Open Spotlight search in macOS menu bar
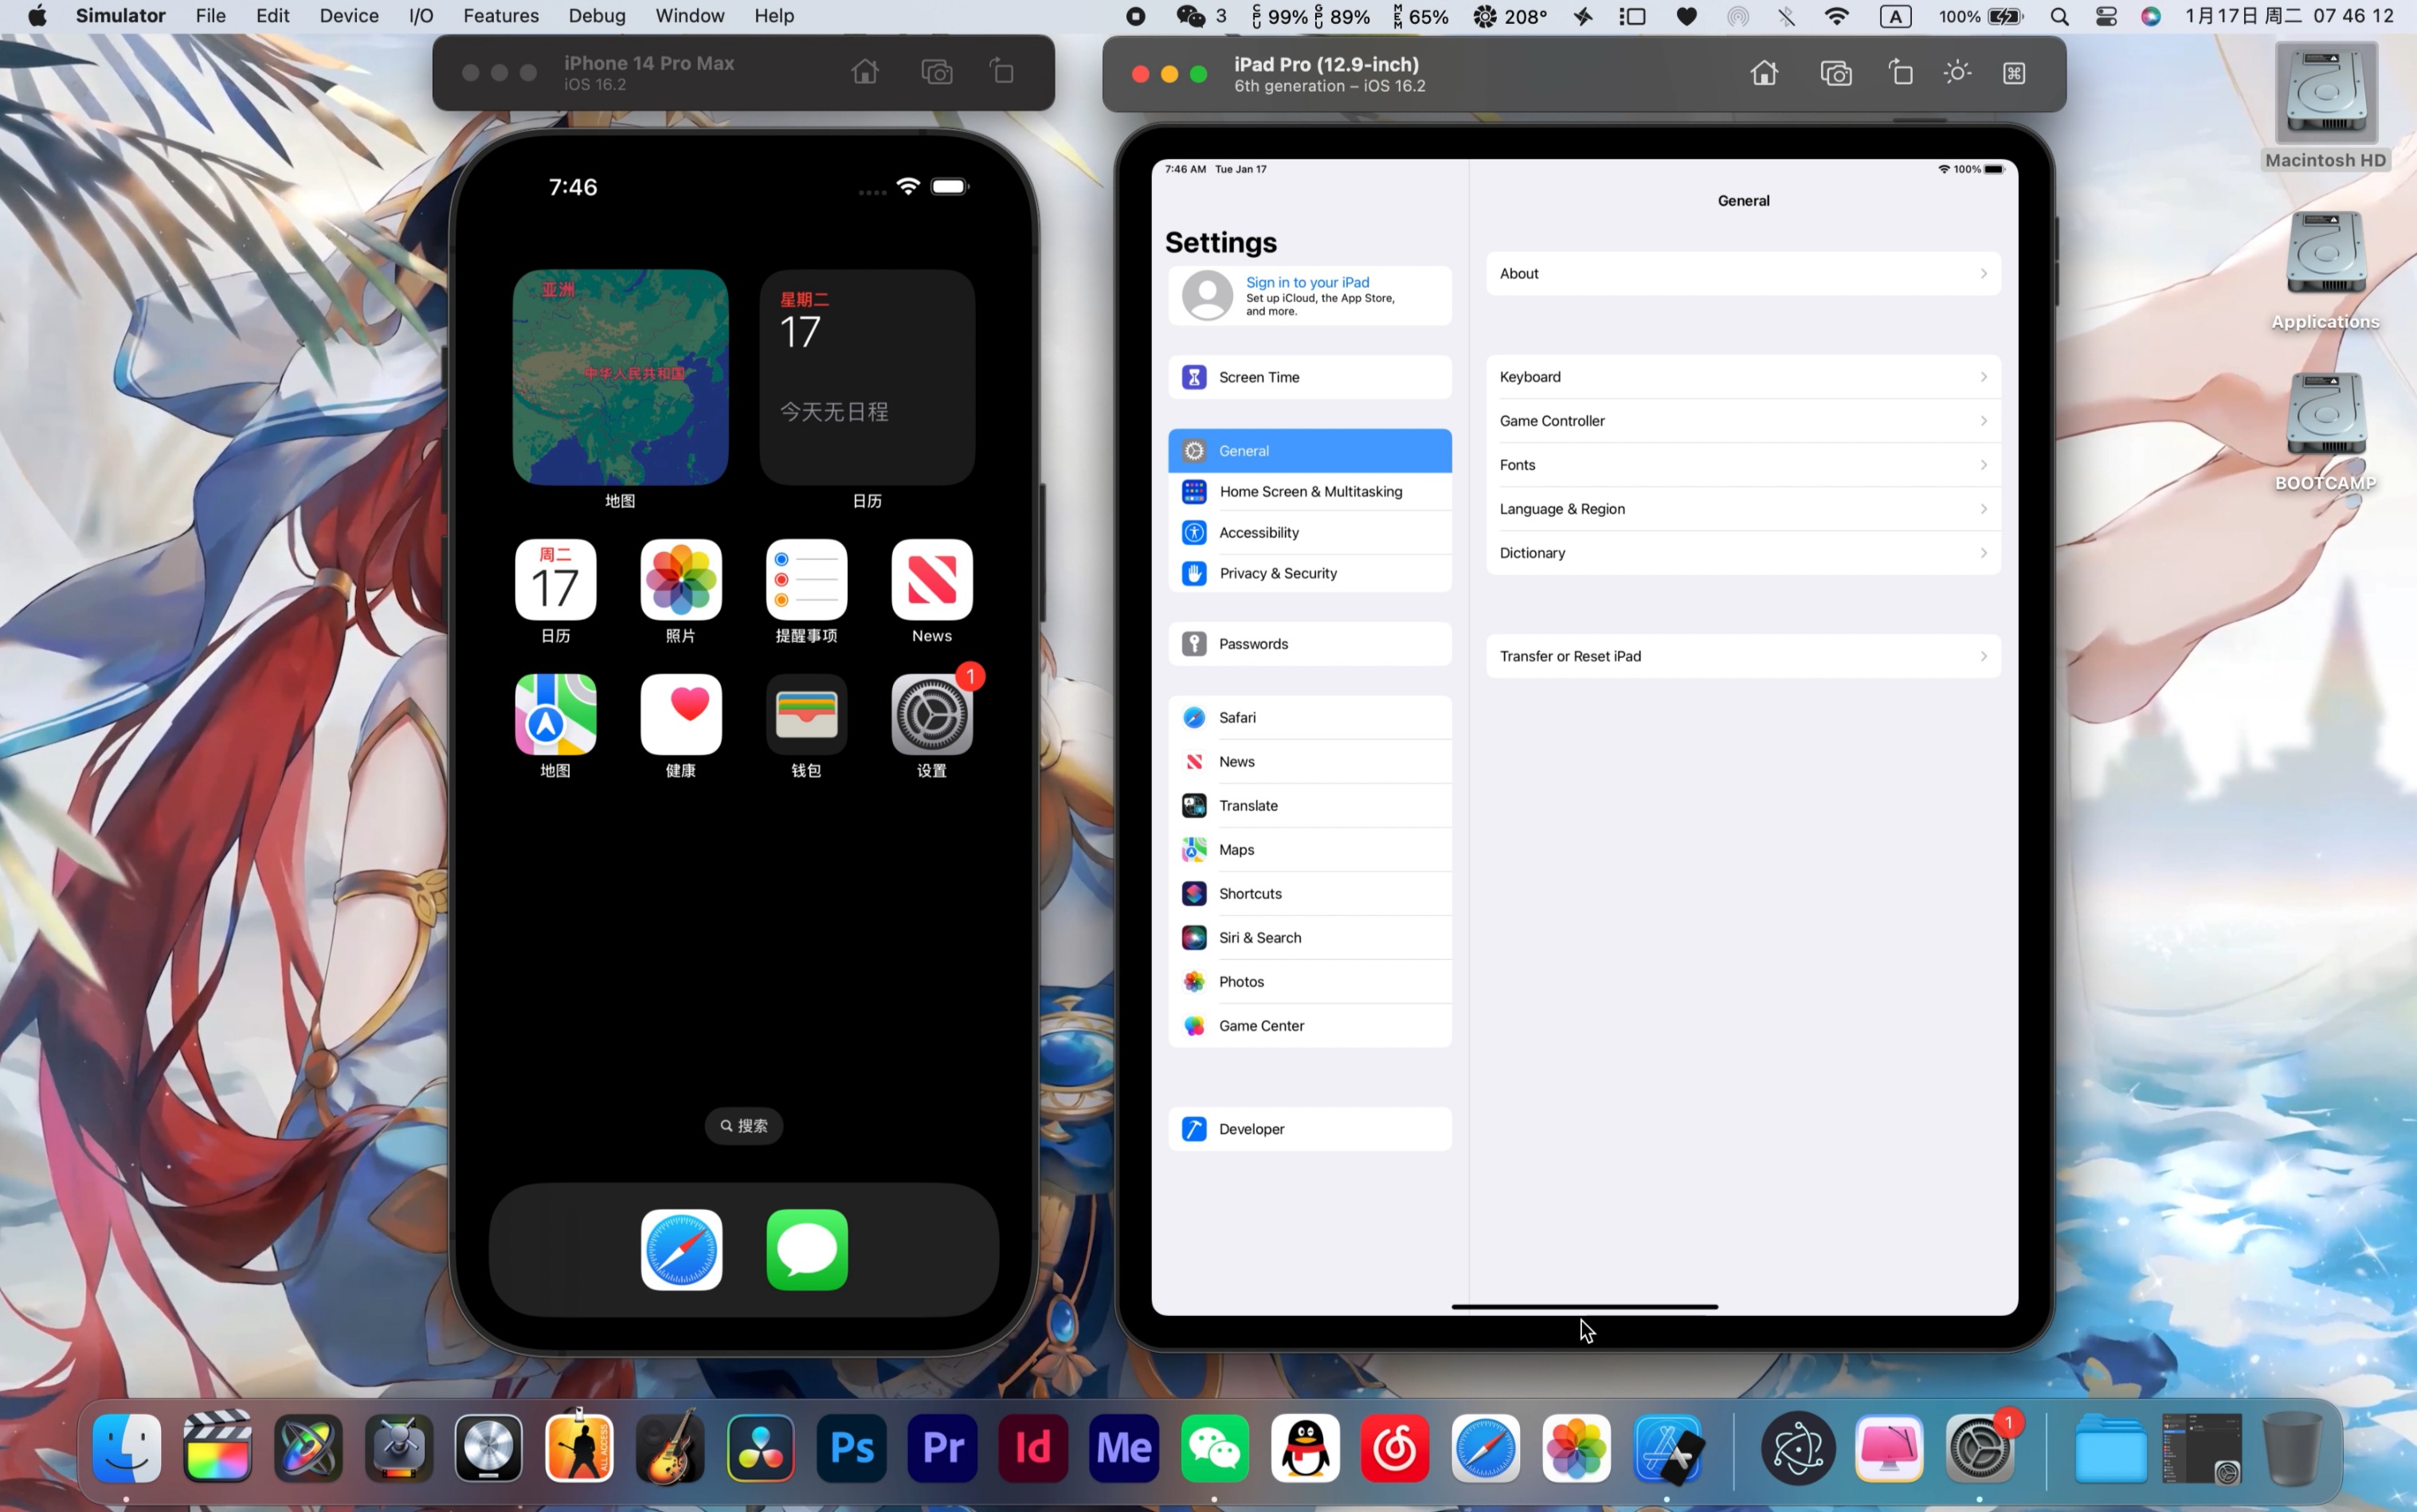 (2059, 16)
